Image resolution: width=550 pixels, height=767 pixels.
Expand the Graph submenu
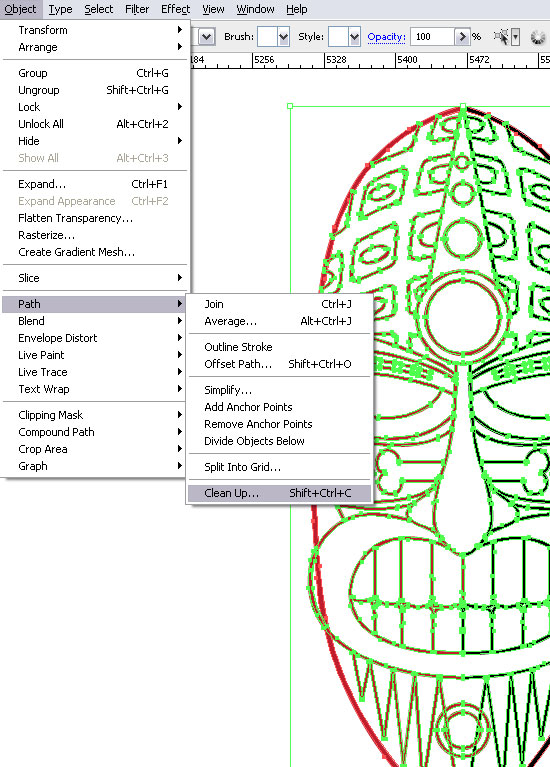pos(94,466)
